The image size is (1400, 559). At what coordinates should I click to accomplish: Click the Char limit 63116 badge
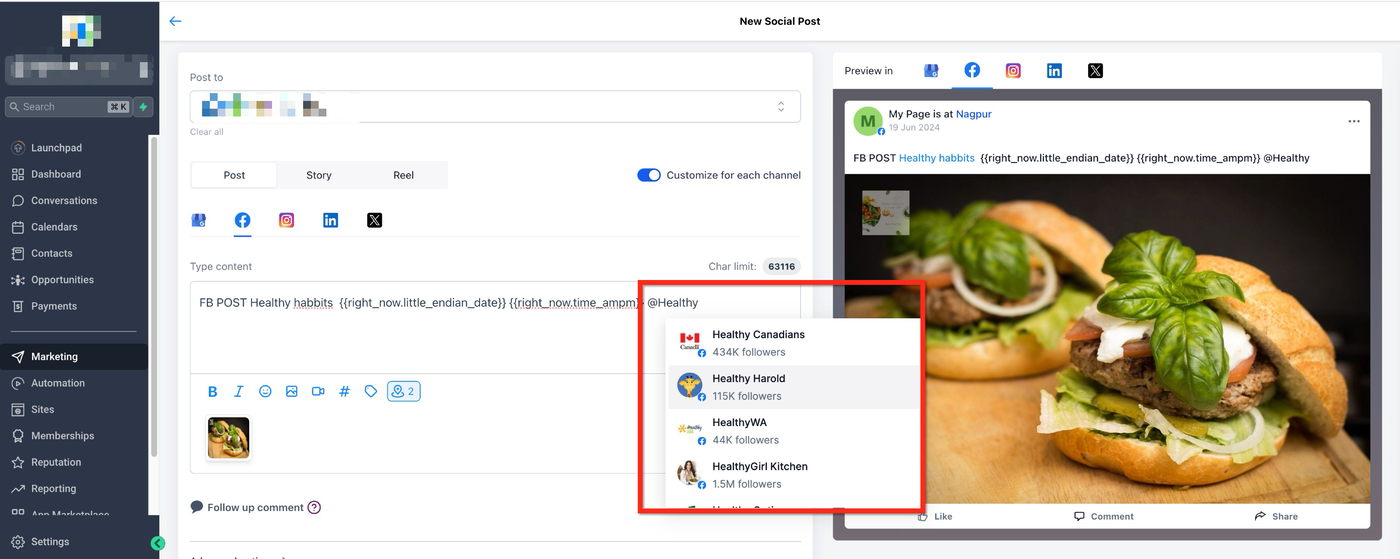pos(781,267)
